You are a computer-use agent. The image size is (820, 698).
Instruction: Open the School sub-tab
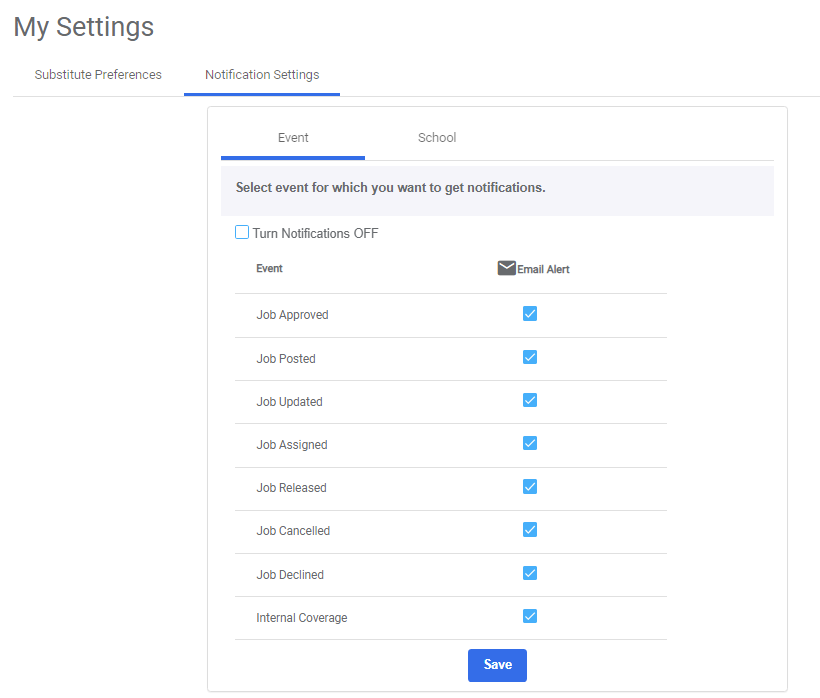(437, 138)
